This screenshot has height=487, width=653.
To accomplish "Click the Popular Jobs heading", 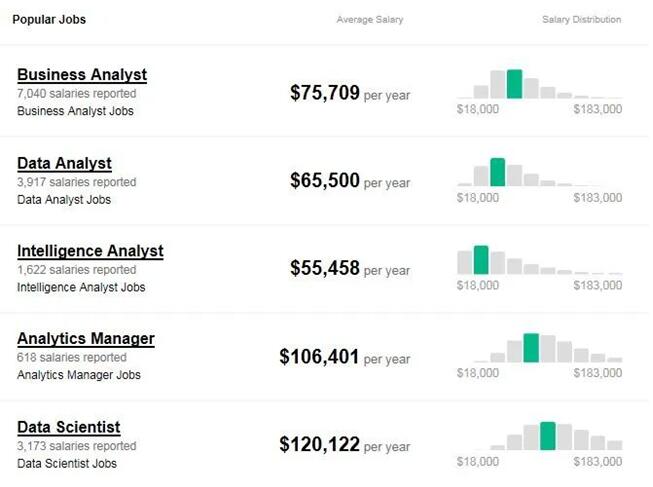I will click(49, 20).
